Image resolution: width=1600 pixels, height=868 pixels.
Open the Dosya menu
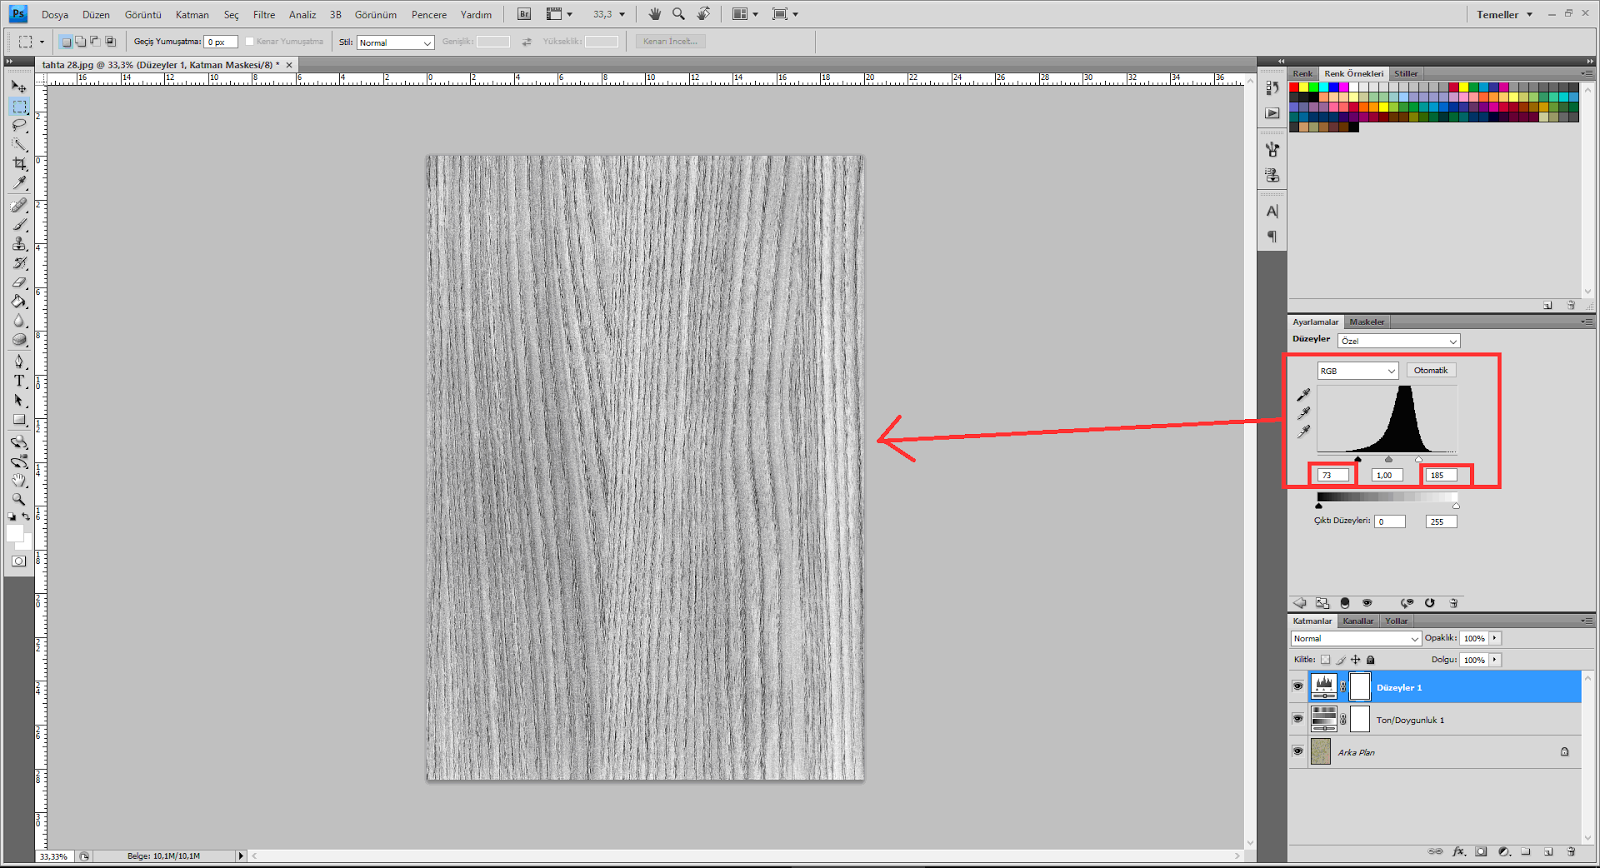(55, 14)
